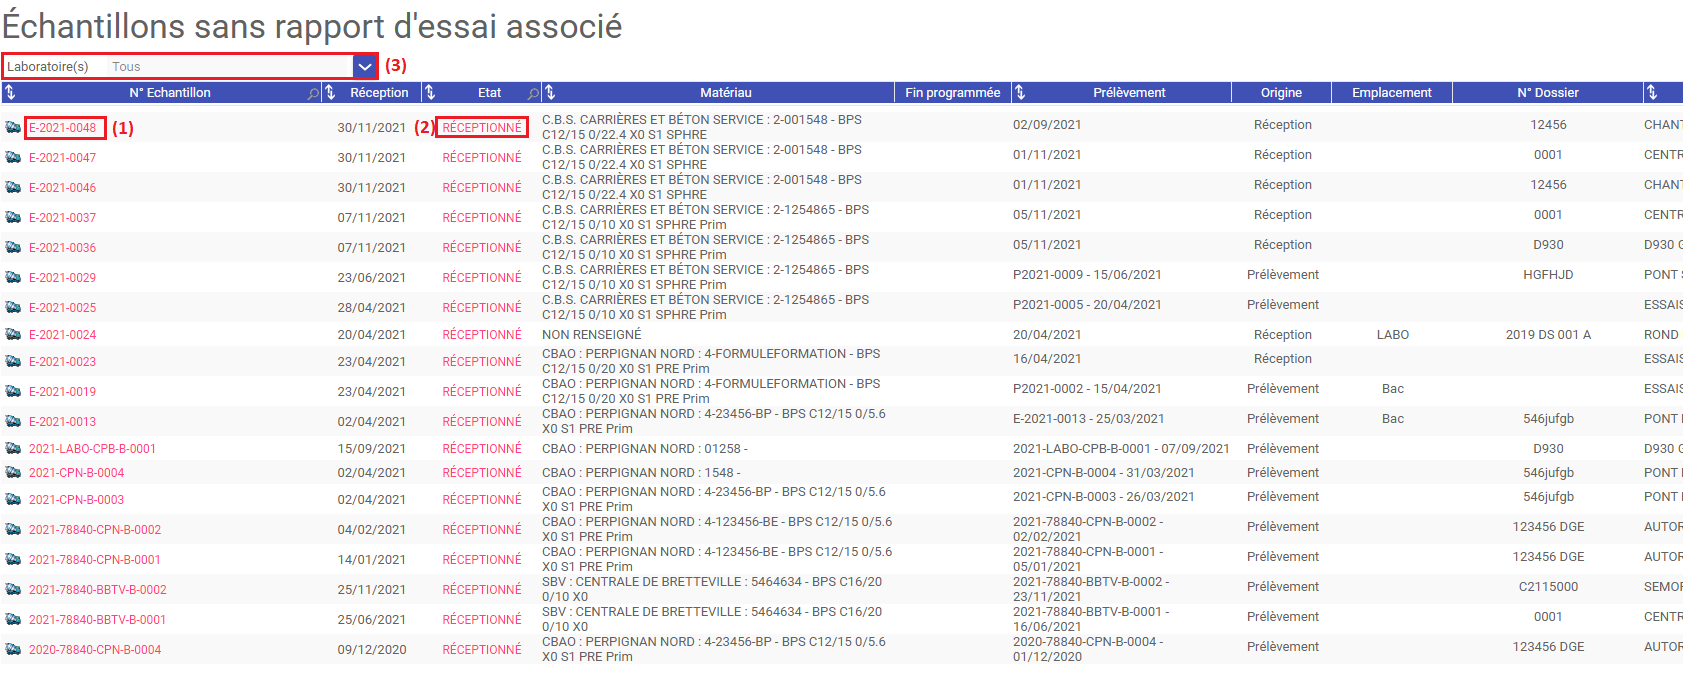The height and width of the screenshot is (678, 1683).
Task: Click the truck icon beside 2021-CPN-B-0004
Action: (x=13, y=472)
